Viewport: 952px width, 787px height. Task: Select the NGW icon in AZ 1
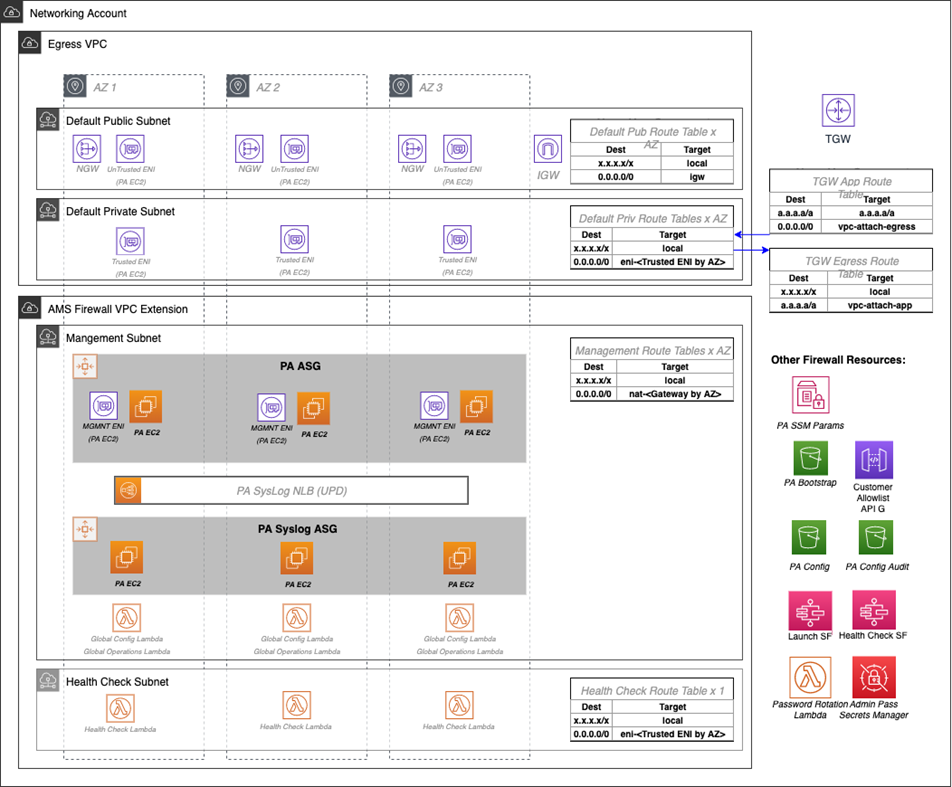point(87,148)
